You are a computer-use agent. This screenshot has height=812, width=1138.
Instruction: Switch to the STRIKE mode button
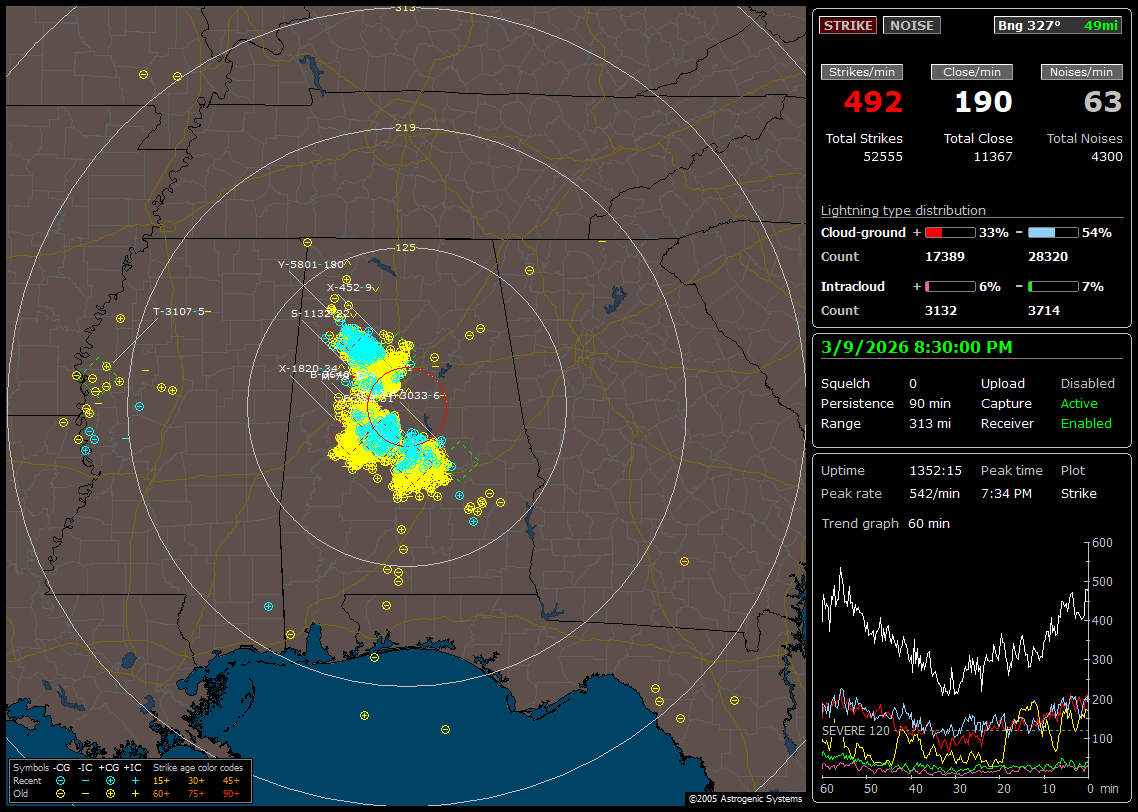(x=848, y=25)
